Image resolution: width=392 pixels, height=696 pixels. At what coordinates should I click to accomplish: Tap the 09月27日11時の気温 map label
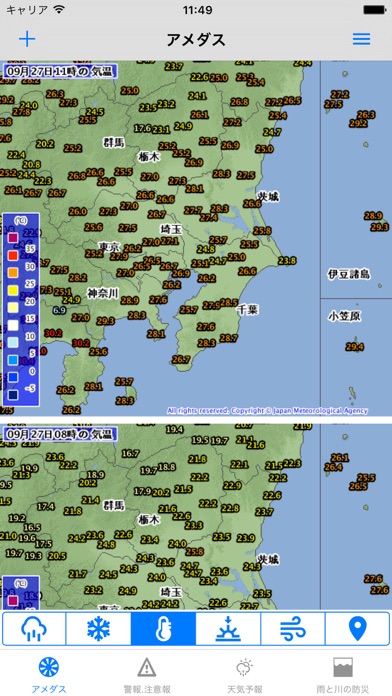[60, 71]
